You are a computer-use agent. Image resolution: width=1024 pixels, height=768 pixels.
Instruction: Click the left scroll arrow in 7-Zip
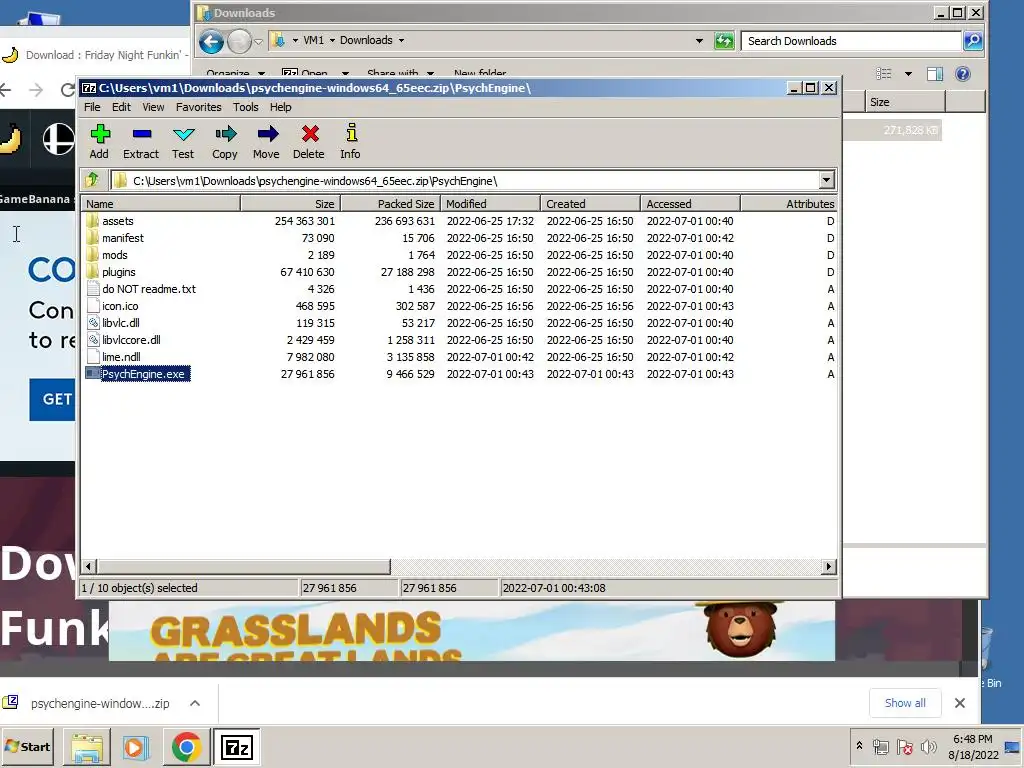click(x=89, y=566)
